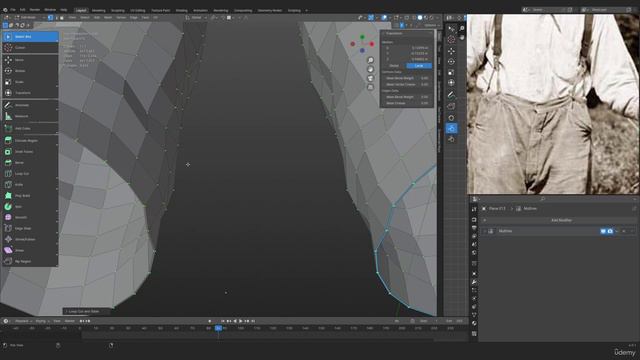This screenshot has height=360, width=640.
Task: Toggle viewport overlays button
Action: [x=384, y=18]
